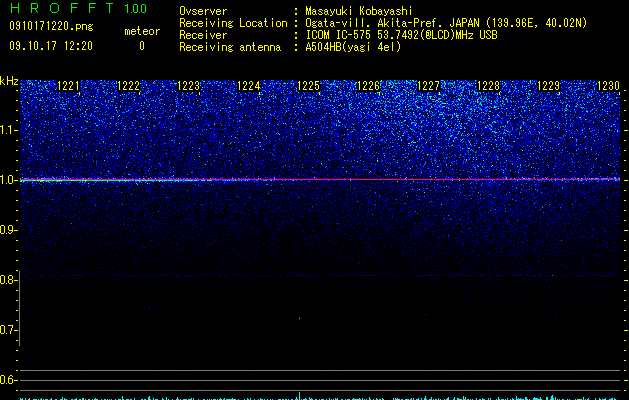Click the observer name Masayuki Kobayashi
Image resolution: width=629 pixels, height=400 pixels.
tap(359, 11)
